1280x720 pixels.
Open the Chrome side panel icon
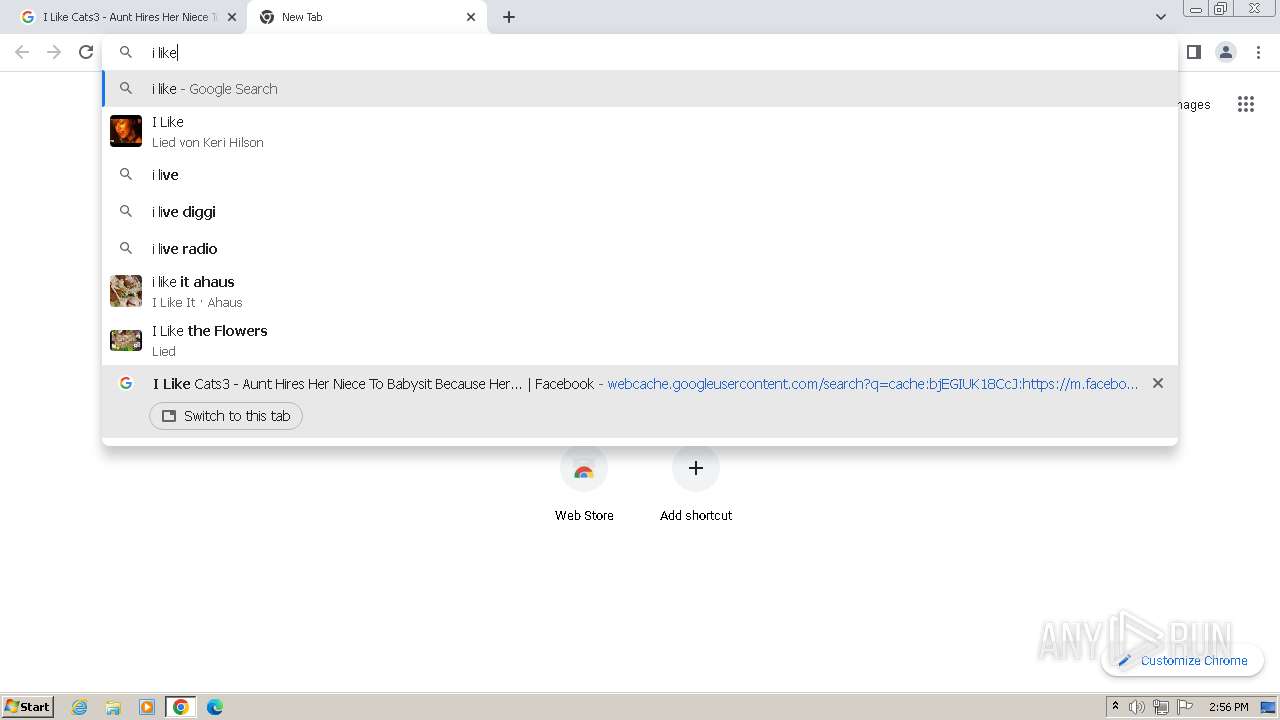1193,52
